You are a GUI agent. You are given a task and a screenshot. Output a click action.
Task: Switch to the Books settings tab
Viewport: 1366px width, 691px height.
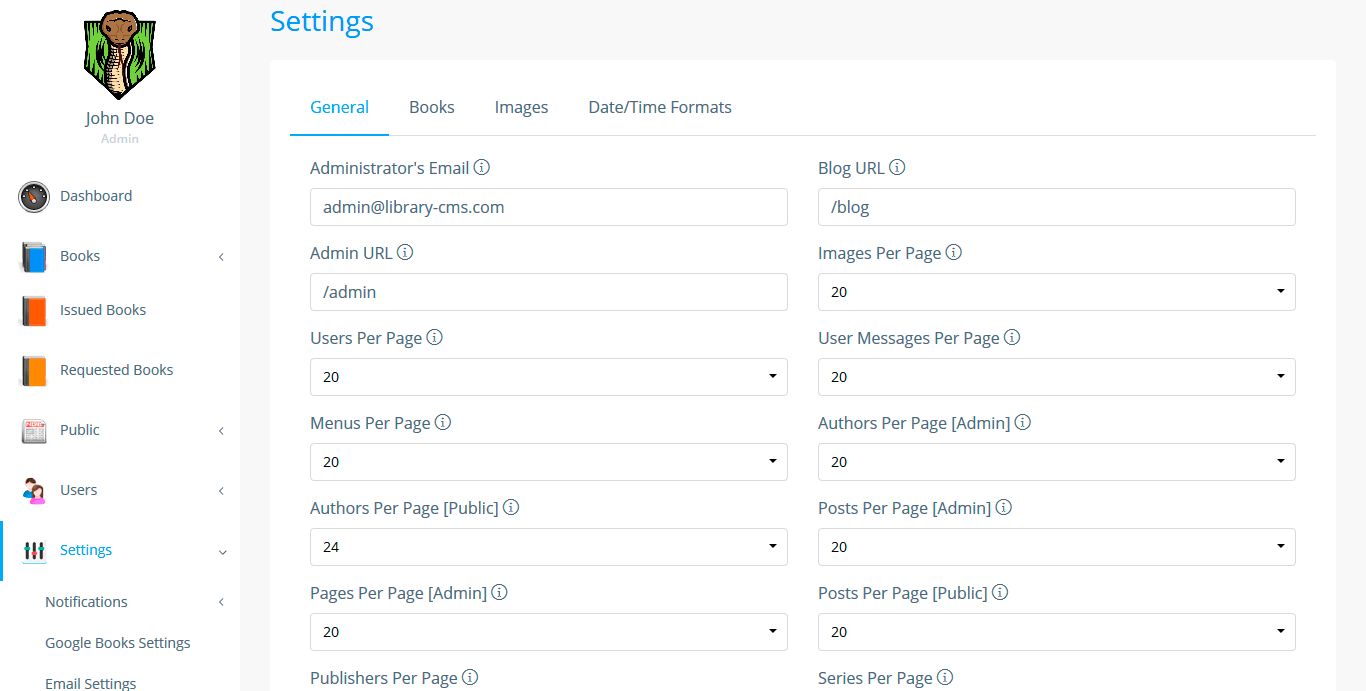point(432,107)
